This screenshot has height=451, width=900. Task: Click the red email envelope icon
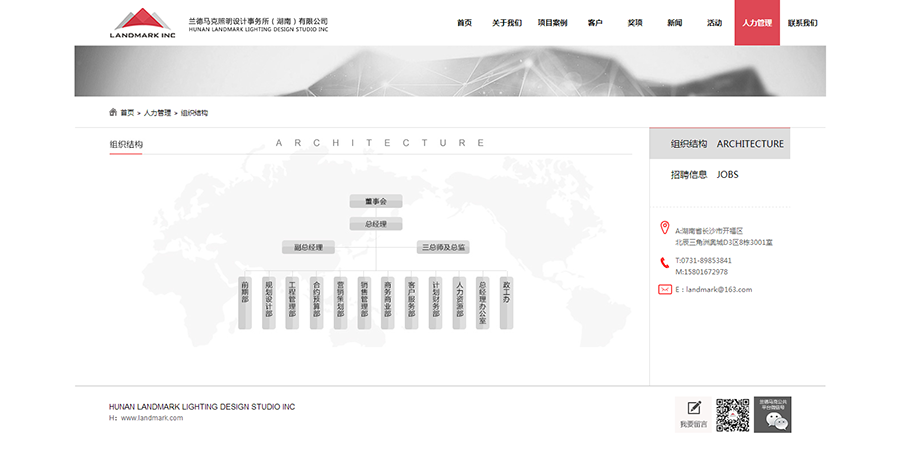pos(665,289)
